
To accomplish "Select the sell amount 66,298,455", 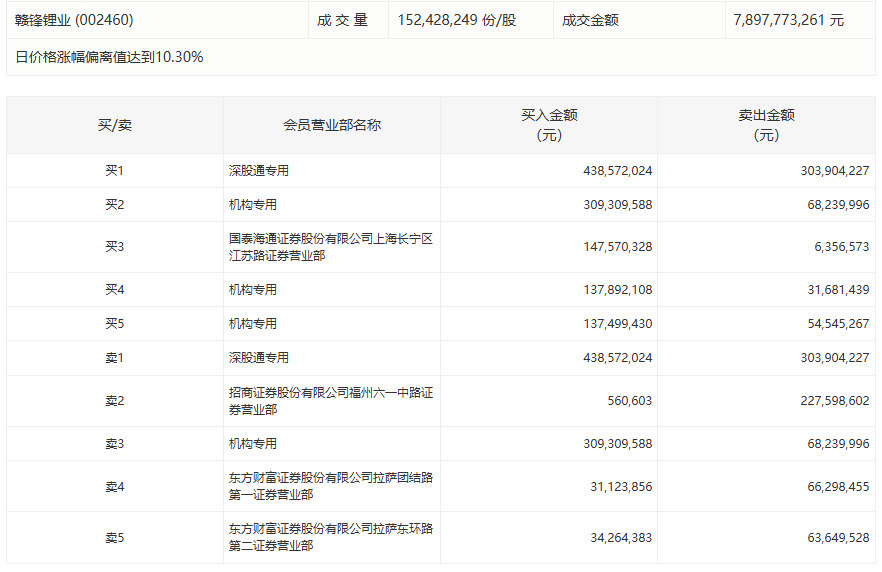I will tap(838, 487).
